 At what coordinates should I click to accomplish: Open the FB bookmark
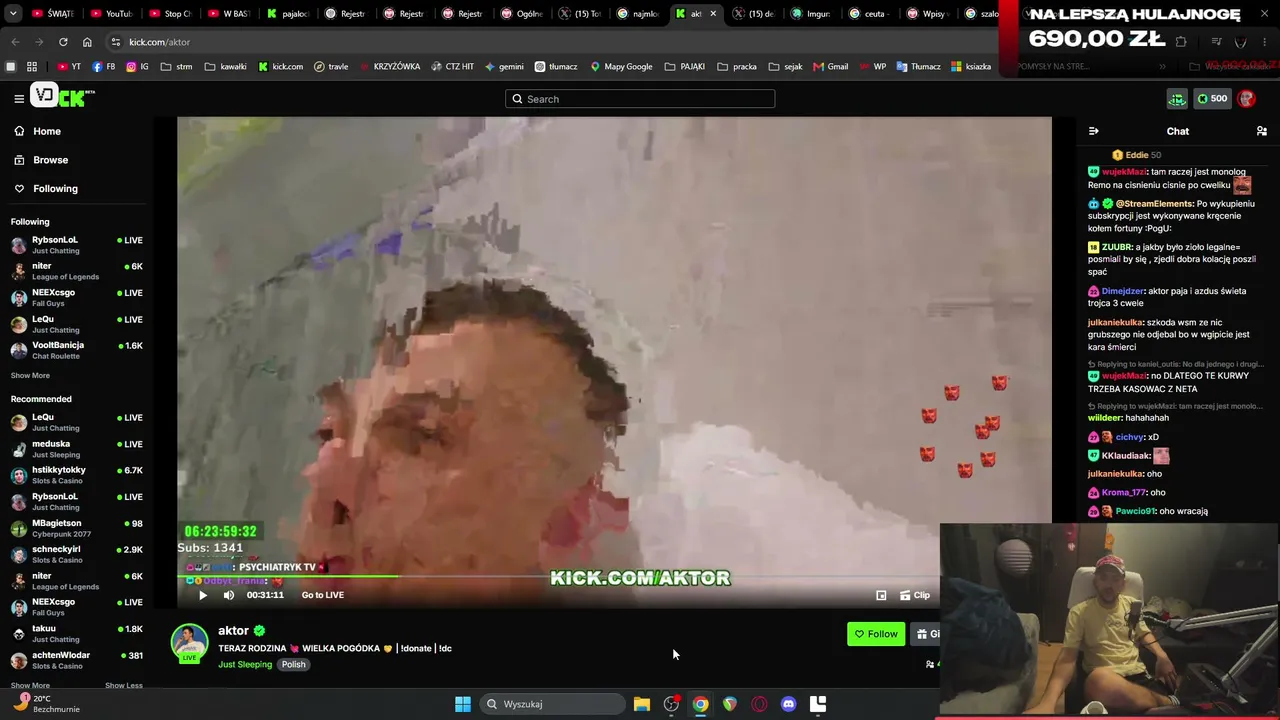[103, 67]
